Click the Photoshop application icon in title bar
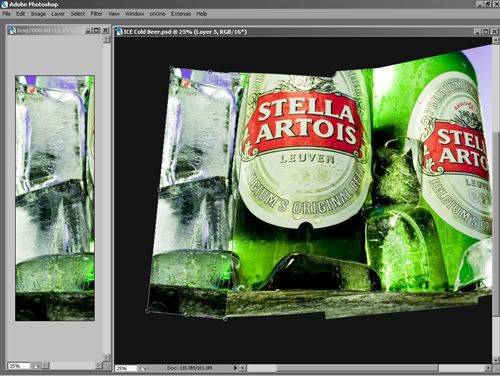This screenshot has width=500, height=376. [x=4, y=4]
